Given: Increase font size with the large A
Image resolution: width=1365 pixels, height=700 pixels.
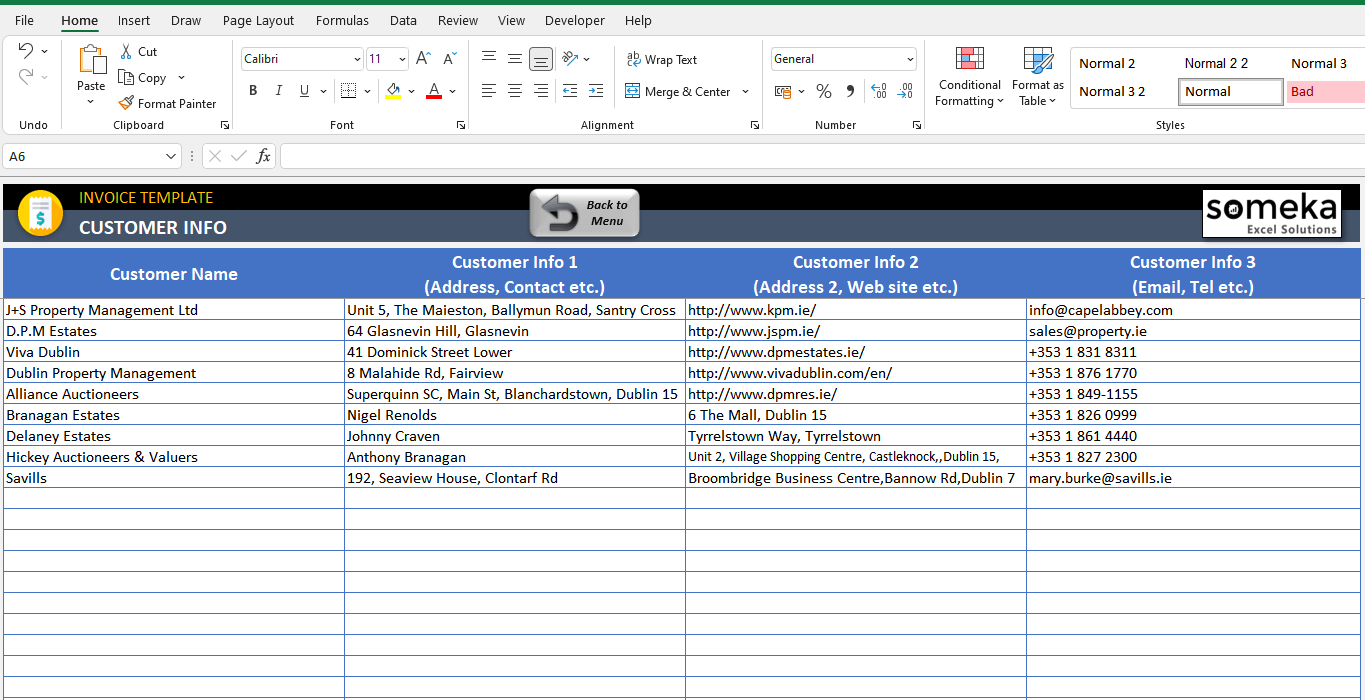Looking at the screenshot, I should [x=423, y=59].
